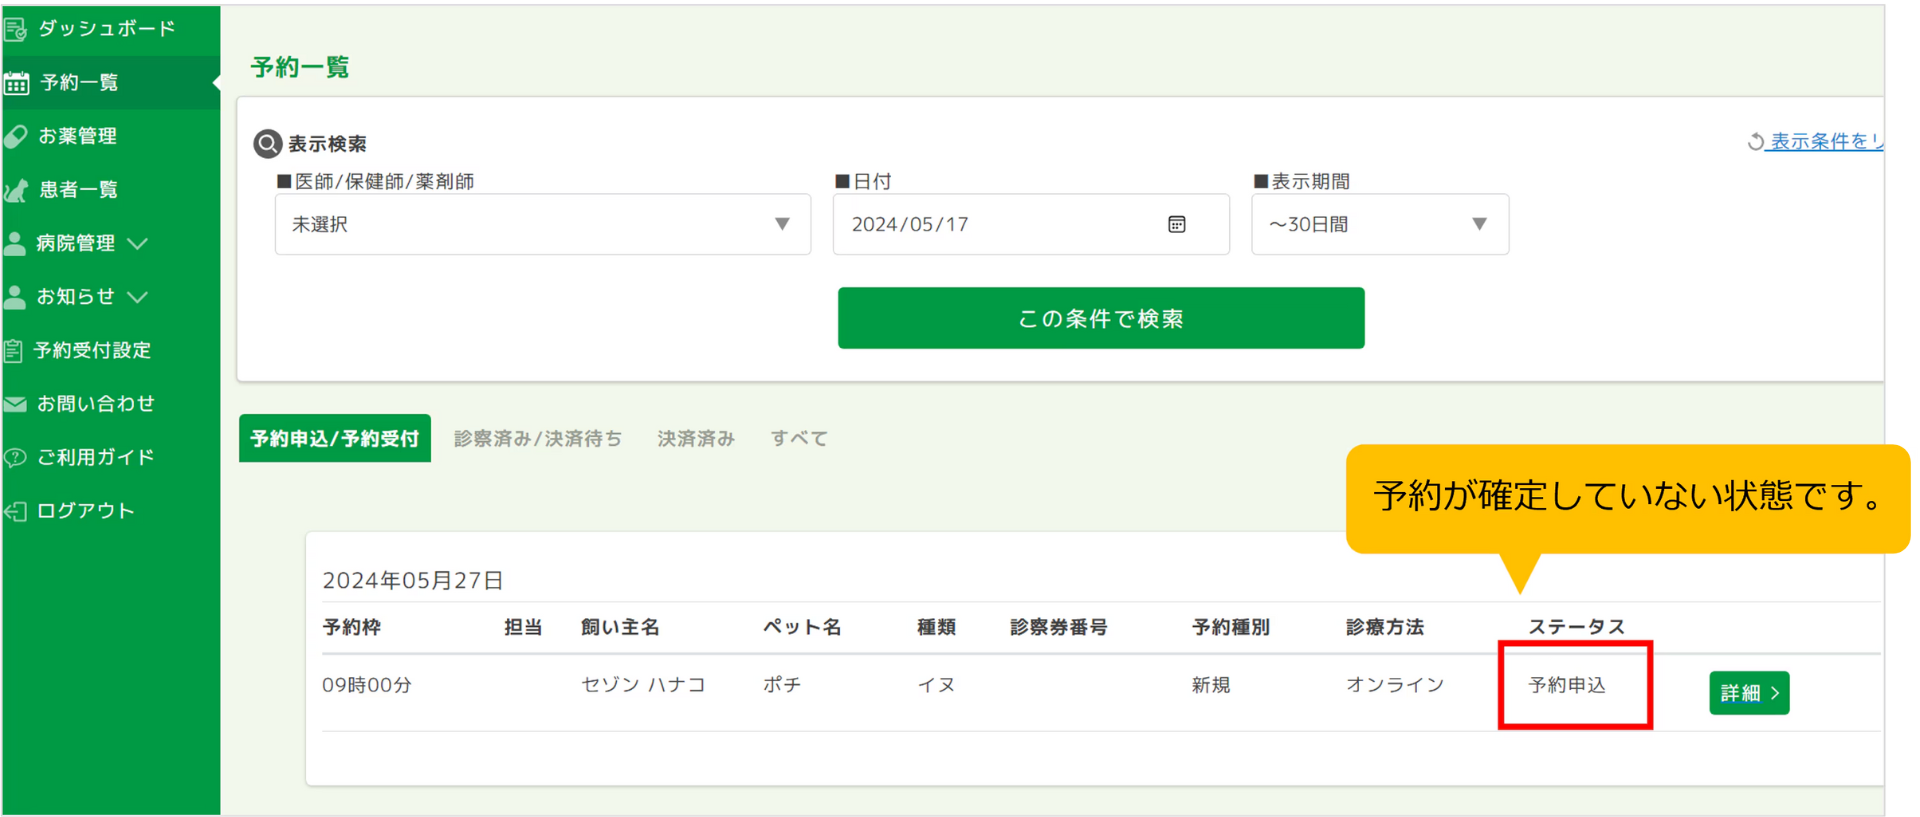Click the pill icon for お薬管理
The height and width of the screenshot is (817, 1920).
[16, 137]
